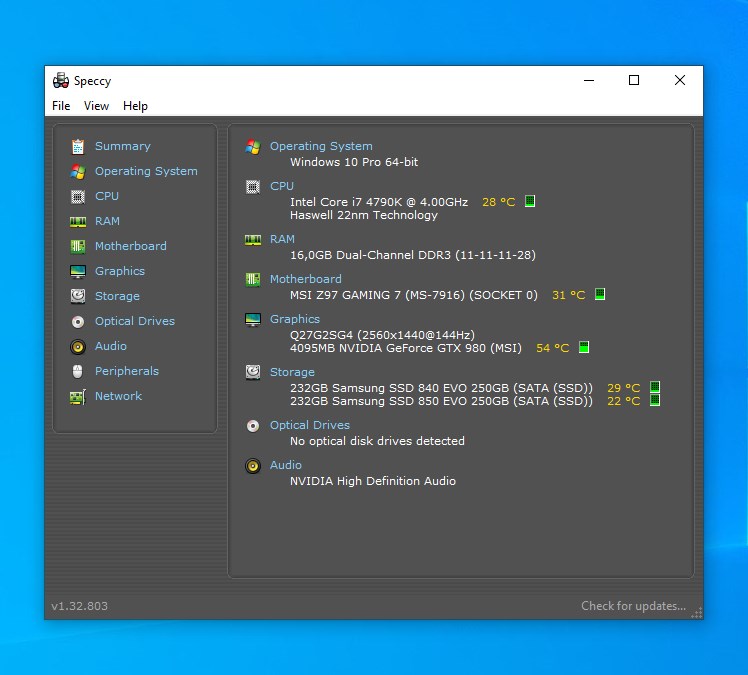
Task: Open the RAM section in the sidebar
Action: pyautogui.click(x=107, y=221)
